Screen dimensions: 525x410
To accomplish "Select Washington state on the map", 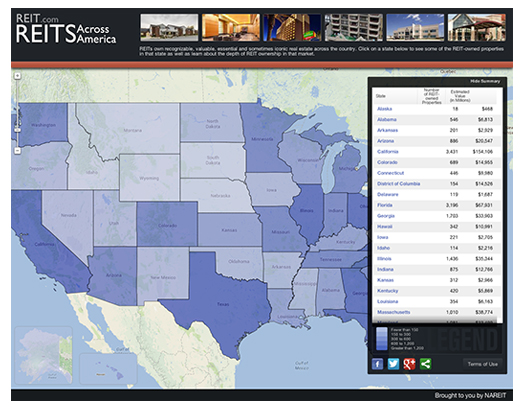I will click(x=44, y=125).
